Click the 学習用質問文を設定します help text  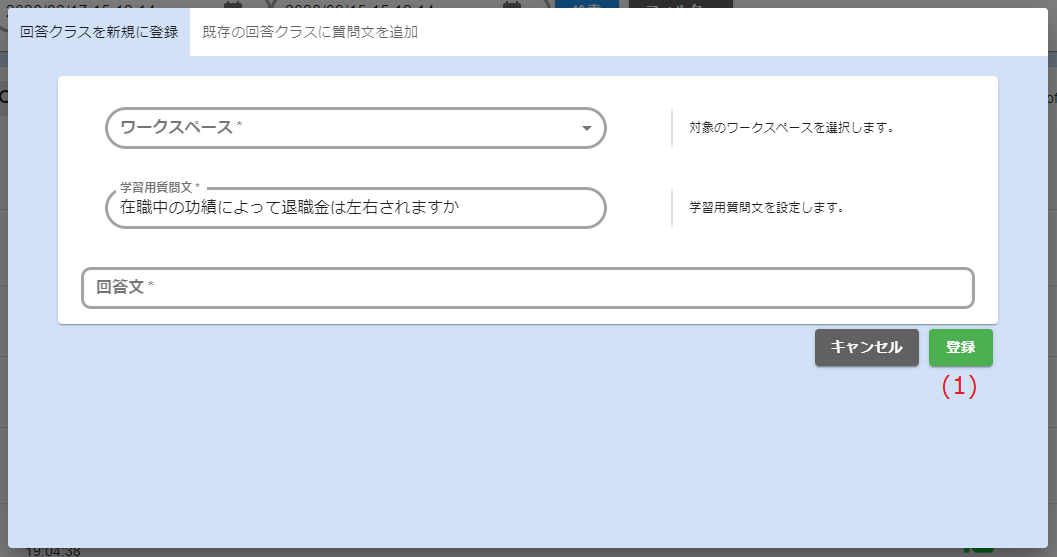(x=767, y=209)
